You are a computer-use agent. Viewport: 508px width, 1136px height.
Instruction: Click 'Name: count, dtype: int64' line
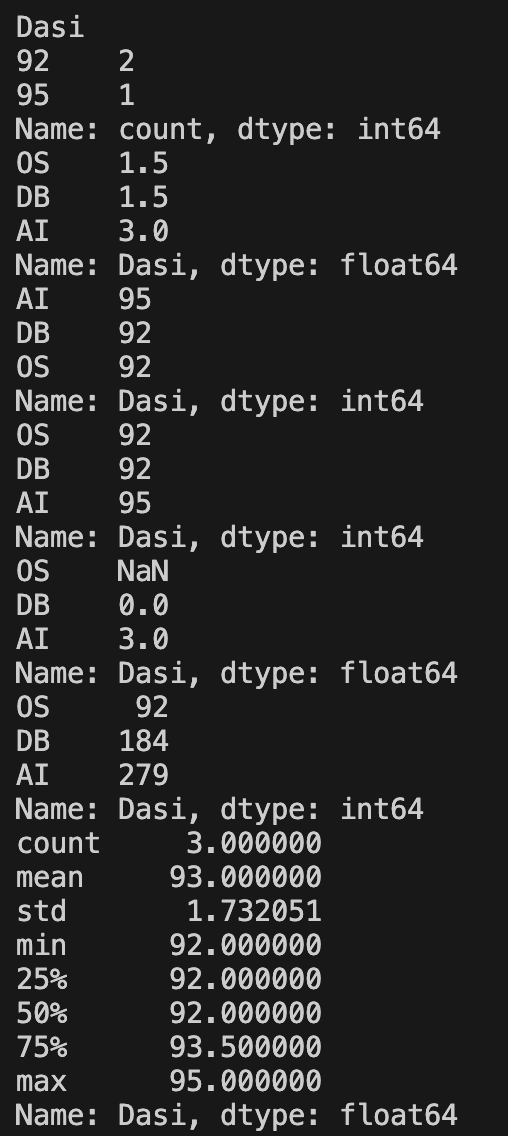[x=228, y=129]
